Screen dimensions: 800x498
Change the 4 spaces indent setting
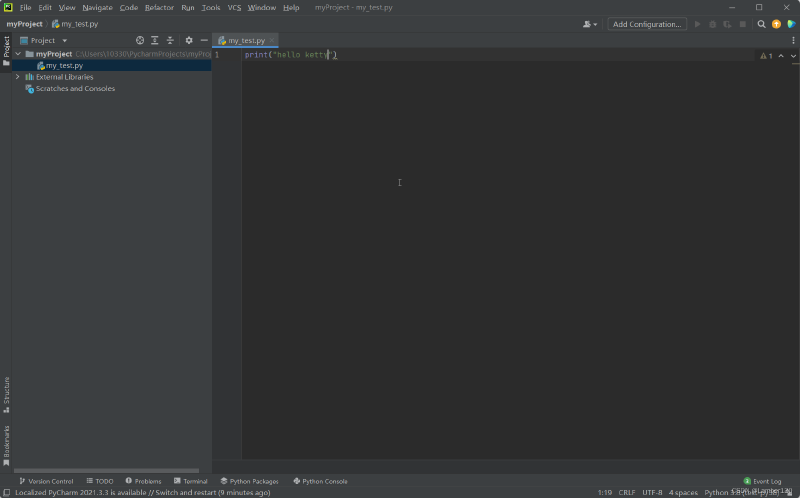pyautogui.click(x=683, y=492)
